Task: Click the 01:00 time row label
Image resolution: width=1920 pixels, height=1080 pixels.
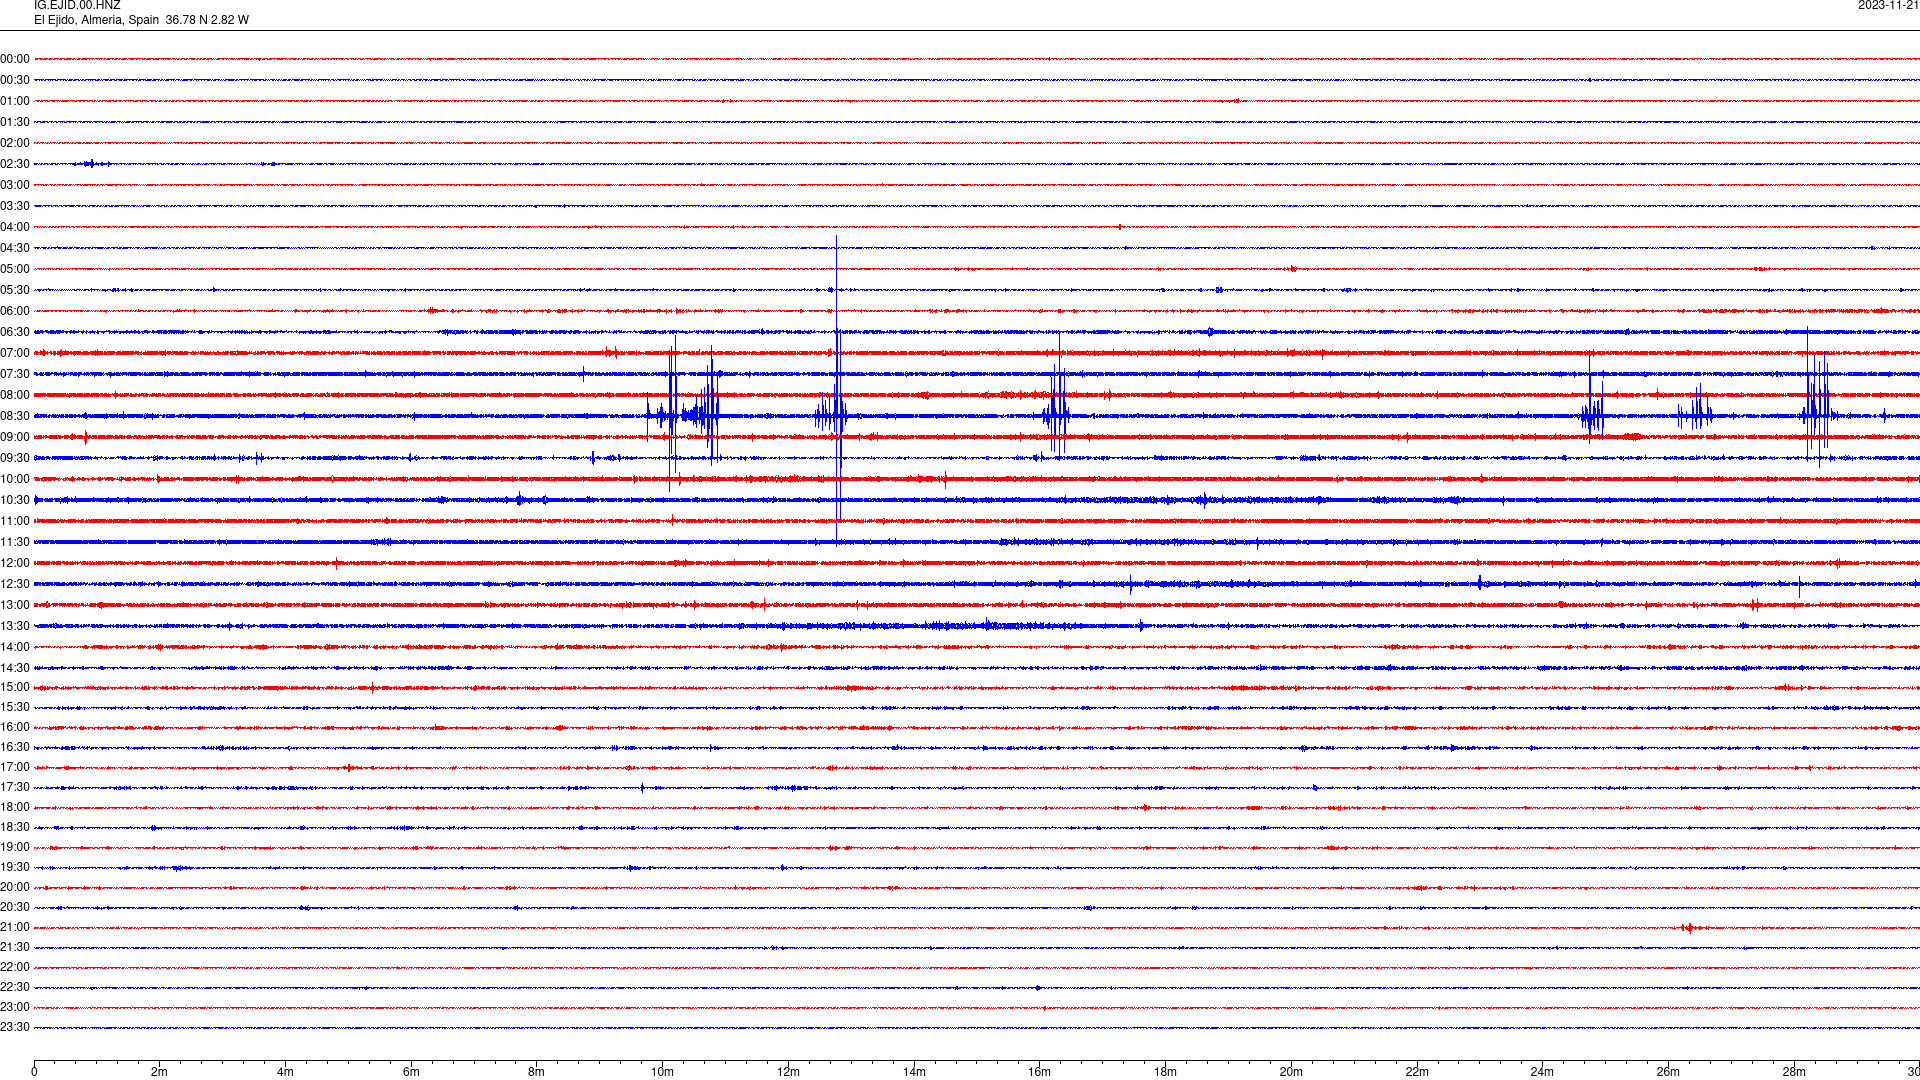Action: [x=15, y=101]
